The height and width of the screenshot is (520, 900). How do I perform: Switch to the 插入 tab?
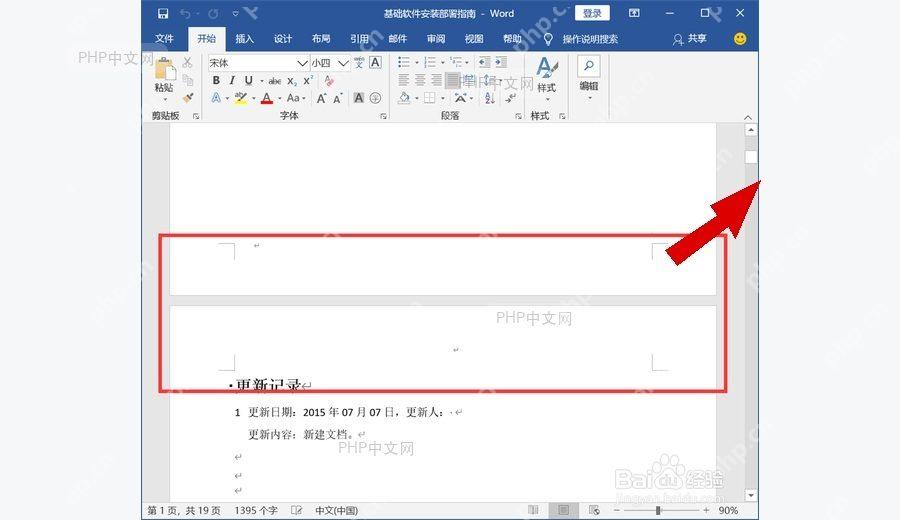coord(245,38)
